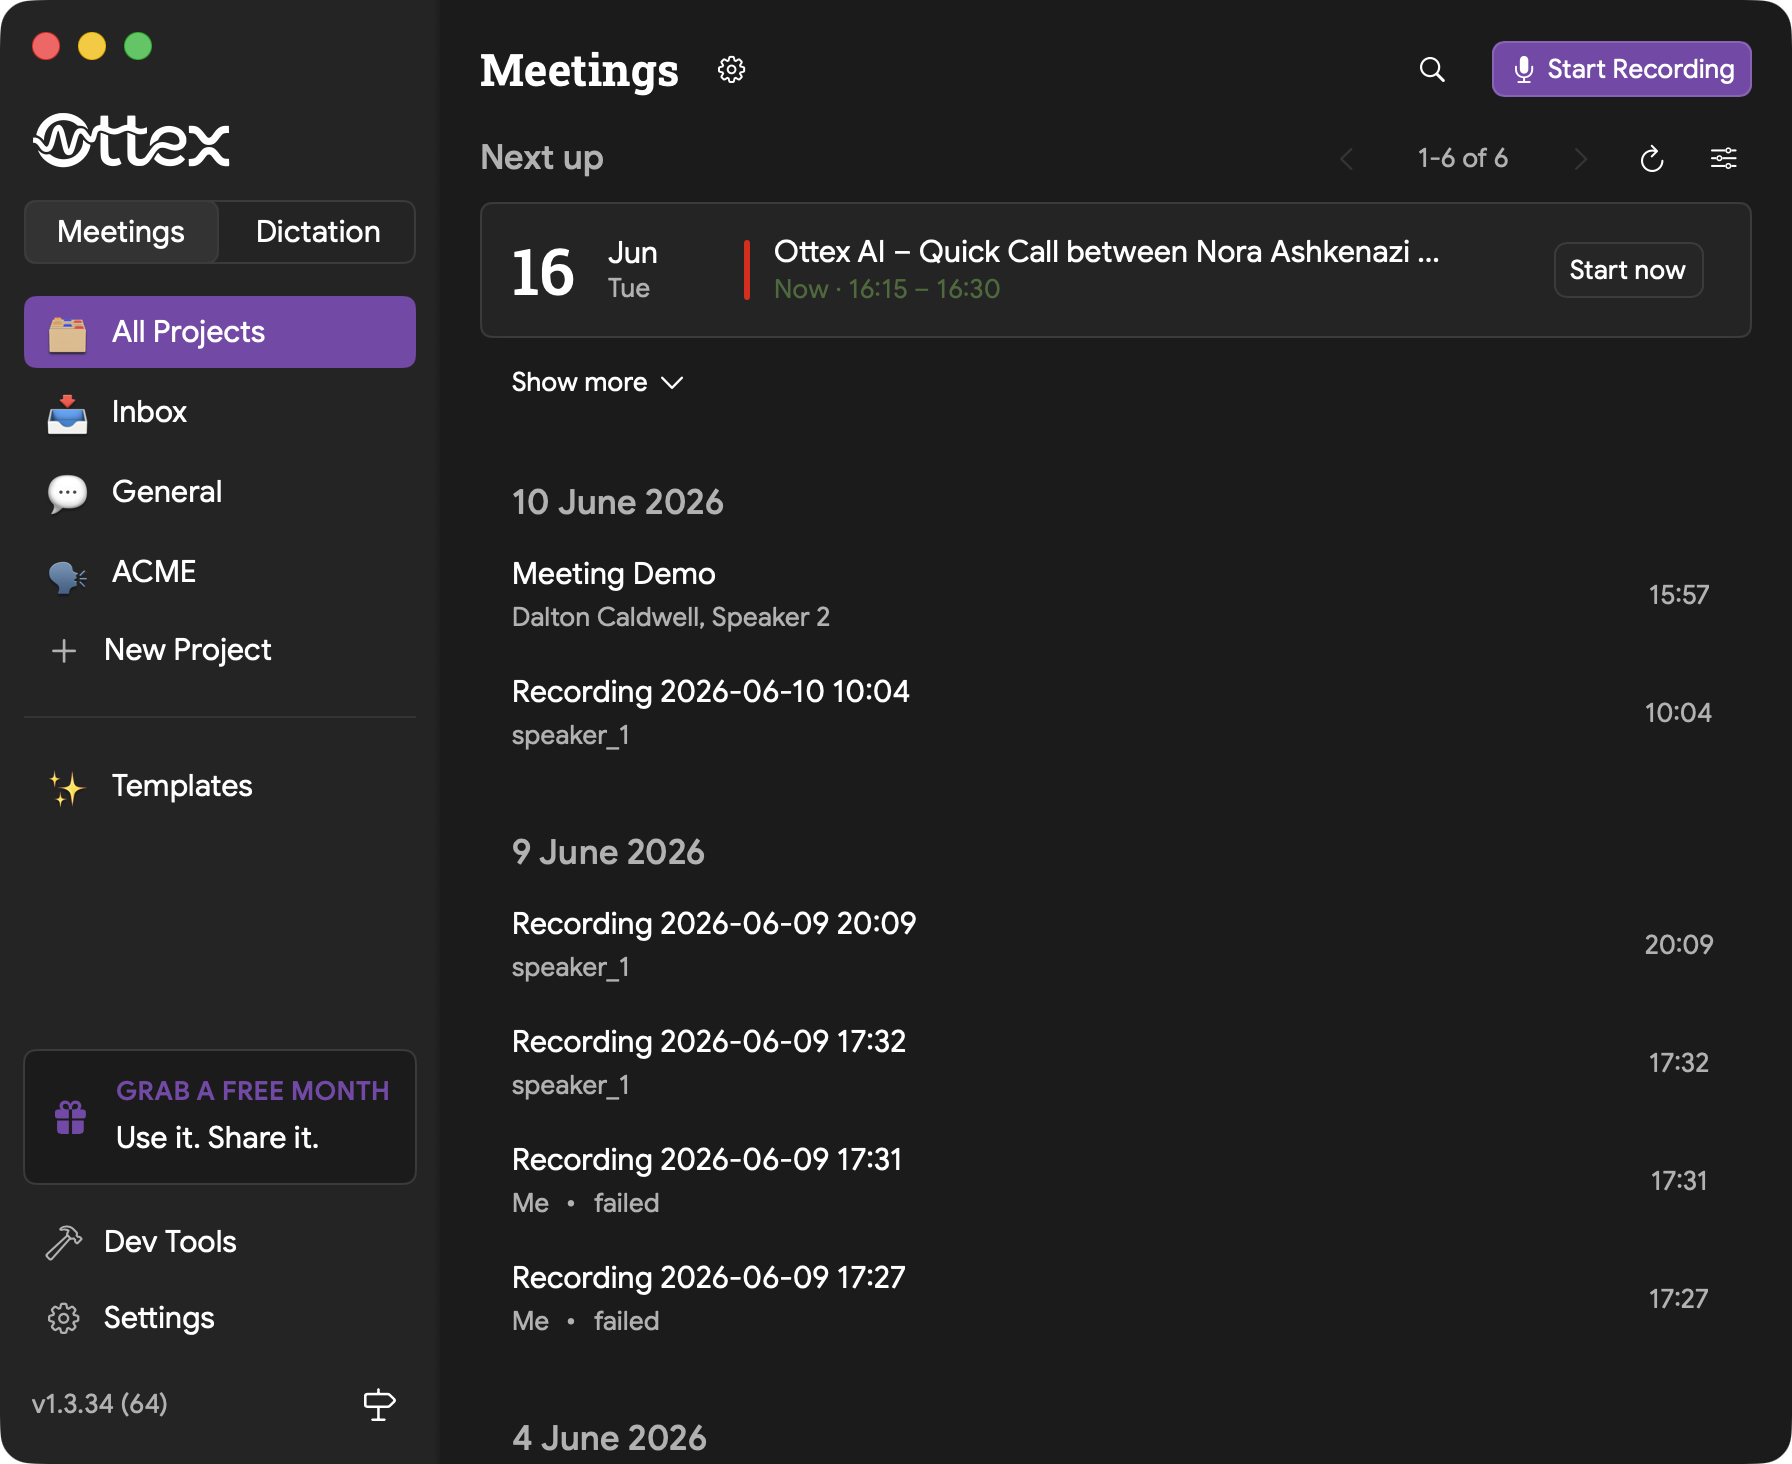The height and width of the screenshot is (1464, 1792).
Task: Click the microphone icon in Start Recording
Action: (1523, 69)
